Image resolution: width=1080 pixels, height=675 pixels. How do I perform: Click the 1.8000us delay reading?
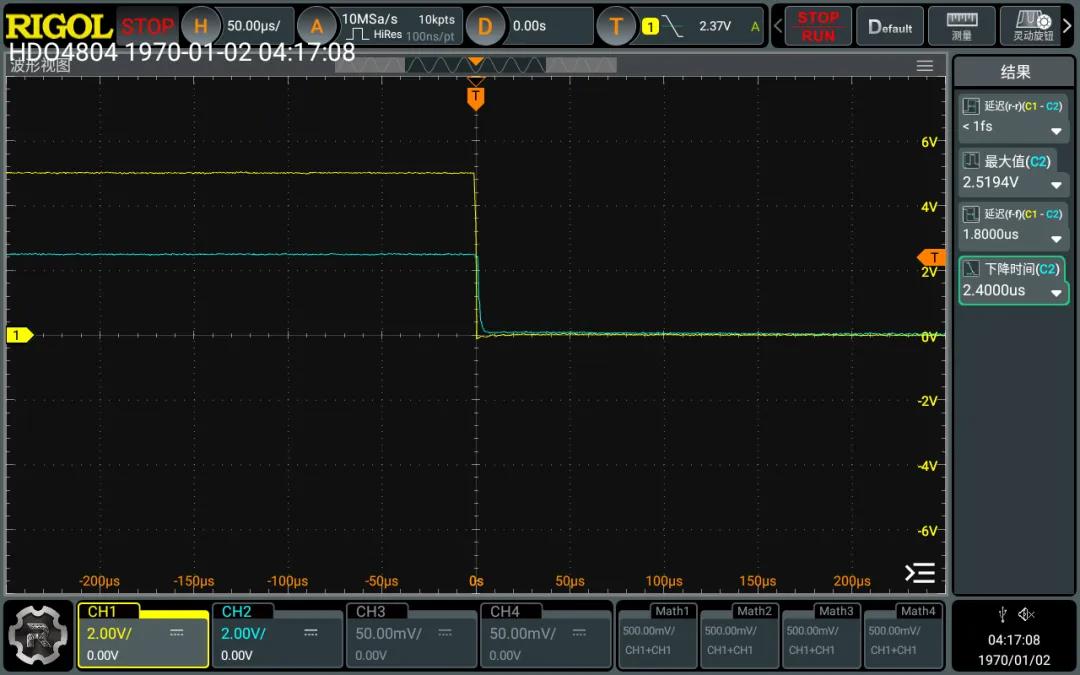pyautogui.click(x=990, y=234)
